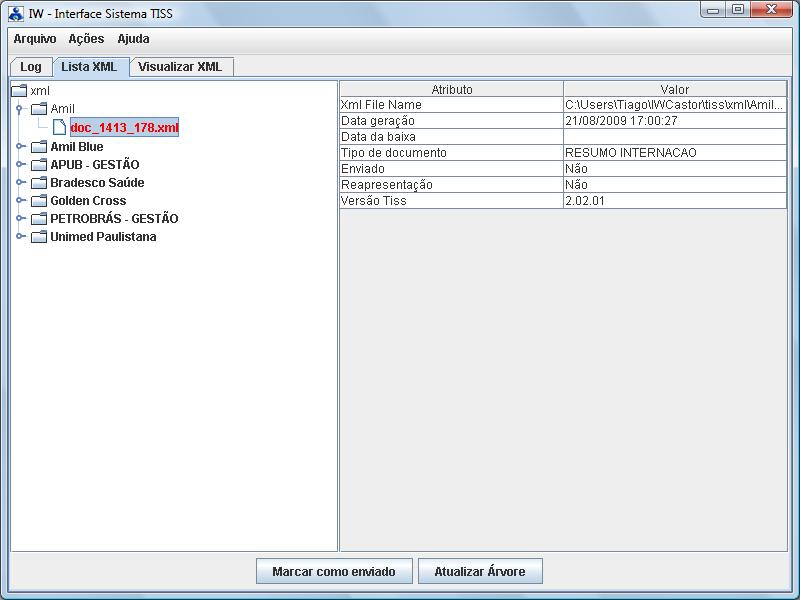Expand the Amil Blue folder node
Viewport: 800px width, 600px height.
pos(19,146)
